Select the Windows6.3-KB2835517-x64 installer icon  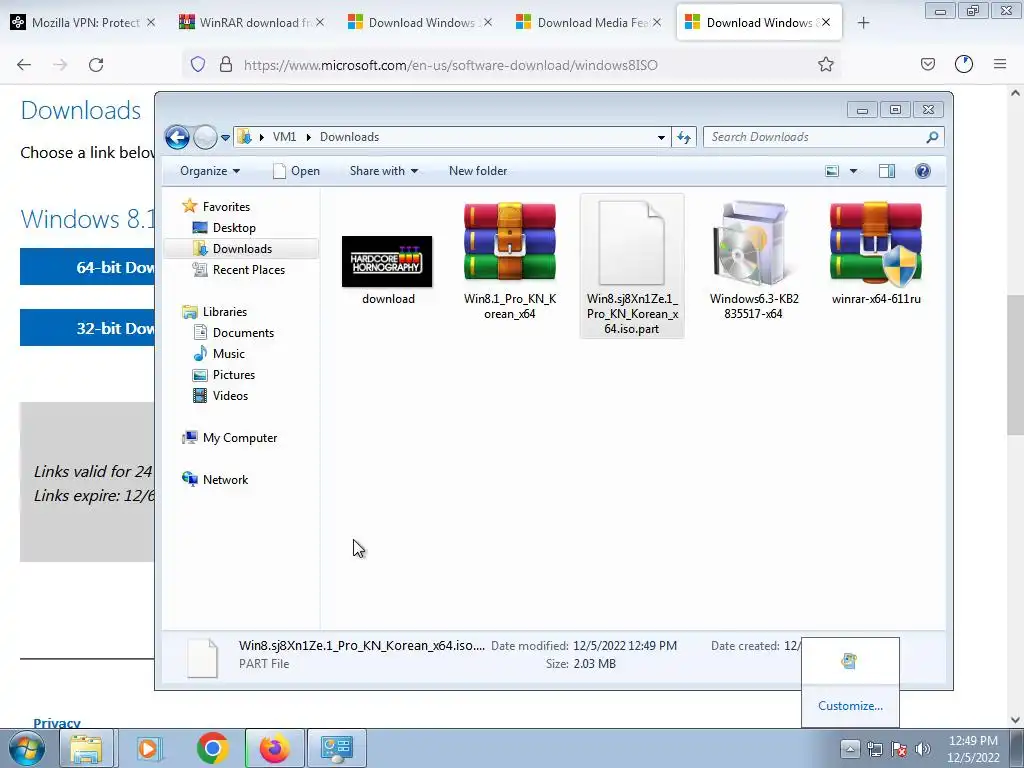coord(754,243)
